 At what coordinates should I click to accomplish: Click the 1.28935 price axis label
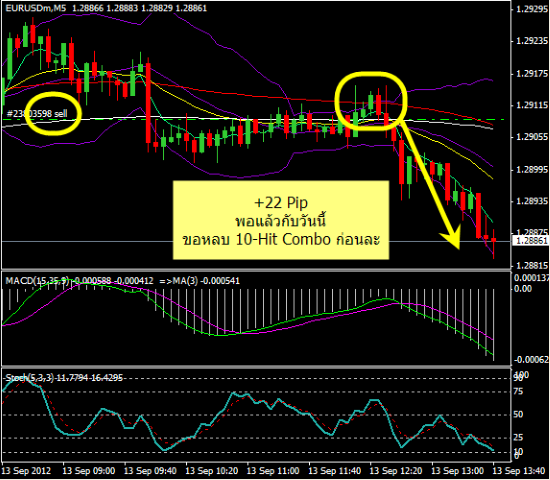(532, 201)
